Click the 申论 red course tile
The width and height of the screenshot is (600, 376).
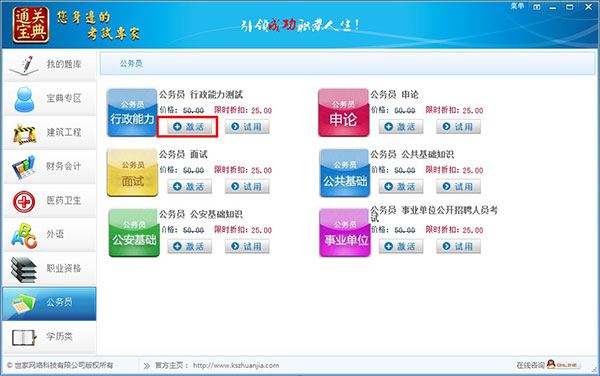point(344,112)
